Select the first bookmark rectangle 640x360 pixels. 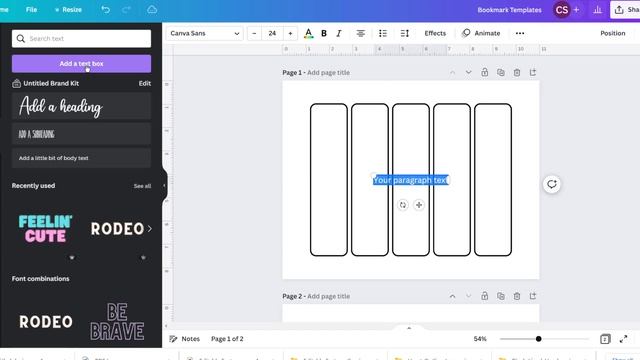pyautogui.click(x=329, y=180)
